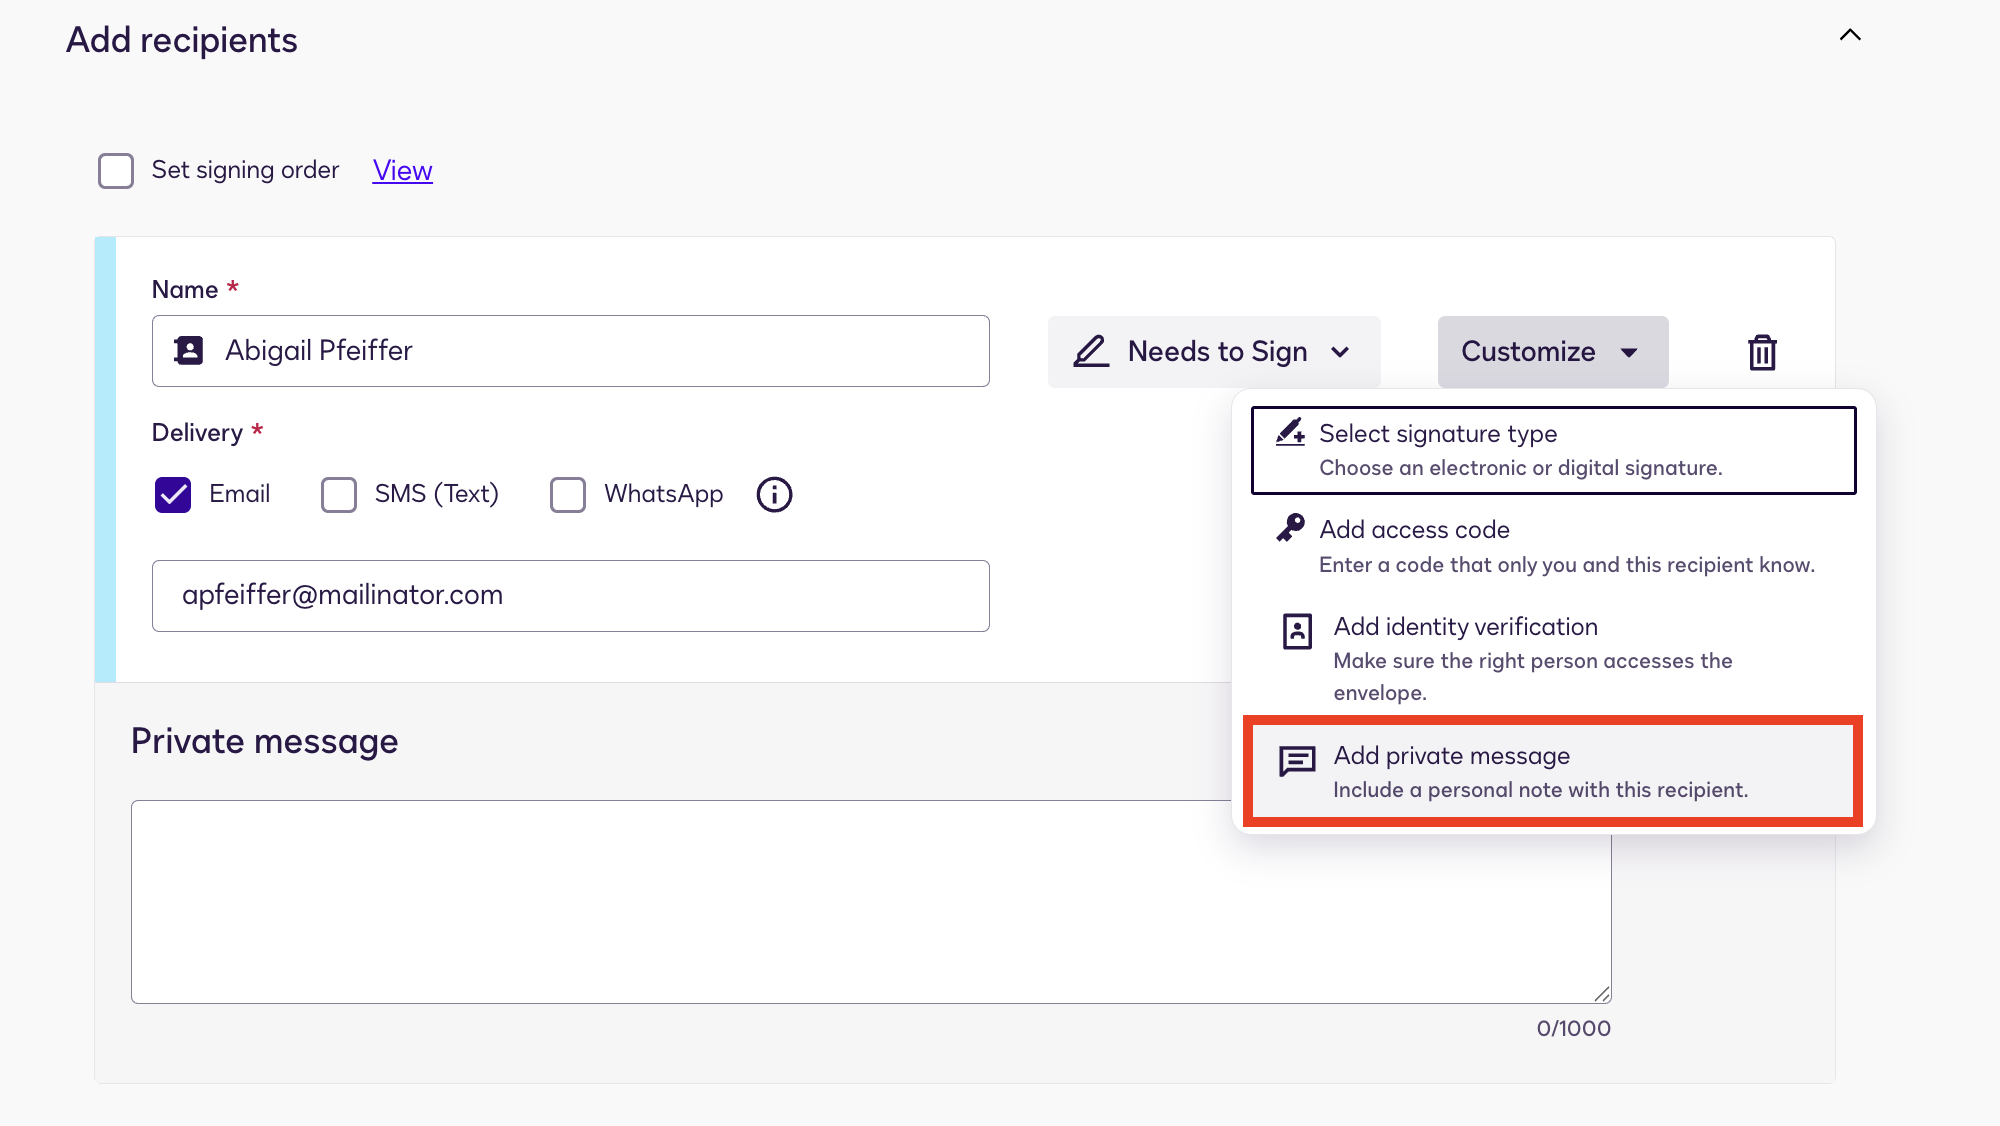The height and width of the screenshot is (1126, 2000).
Task: Click the Add recipients heading
Action: (x=182, y=40)
